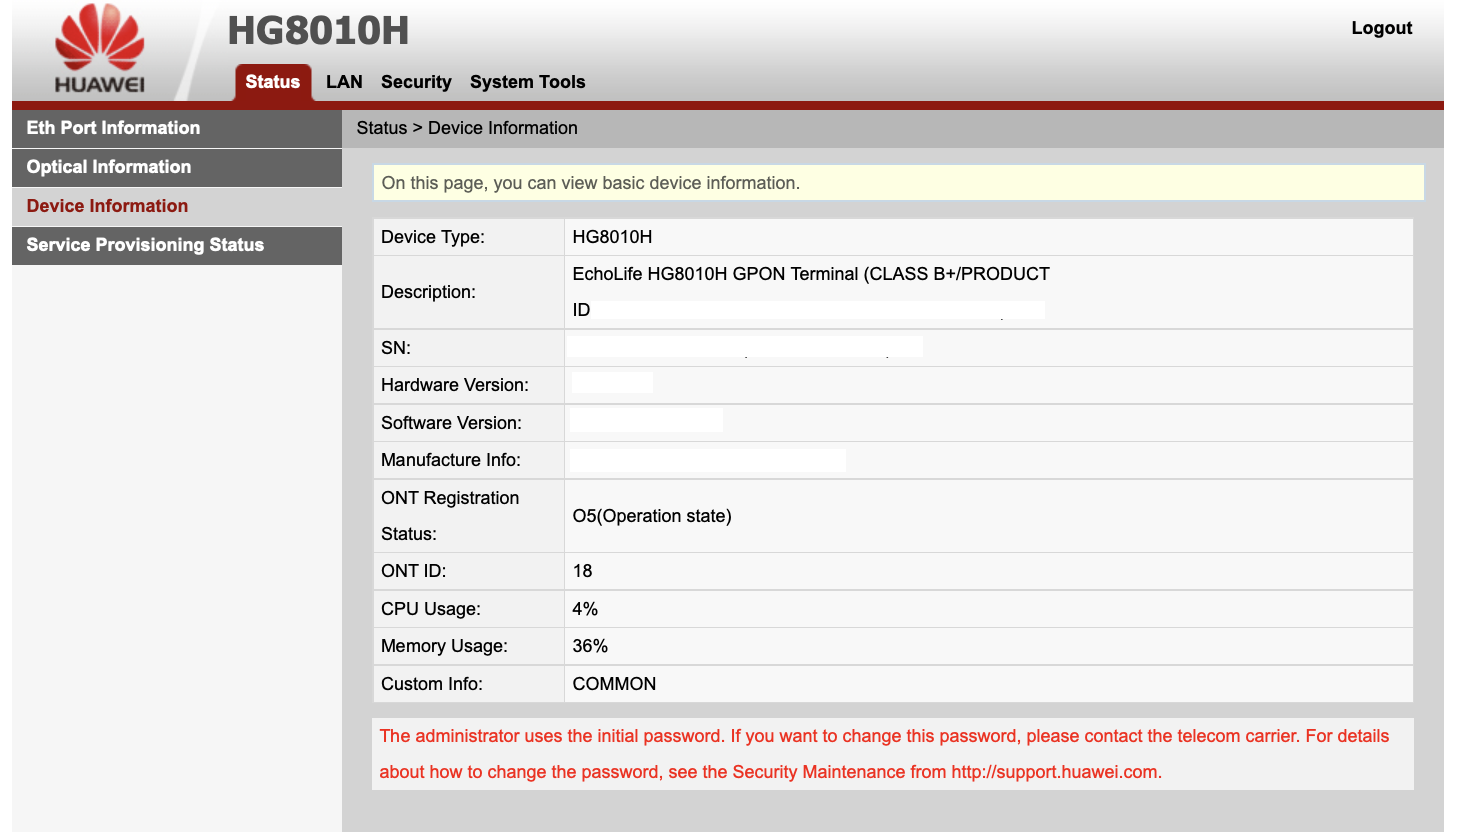This screenshot has height=832, width=1462.
Task: Click the 'Custom Info:' label
Action: pyautogui.click(x=432, y=684)
